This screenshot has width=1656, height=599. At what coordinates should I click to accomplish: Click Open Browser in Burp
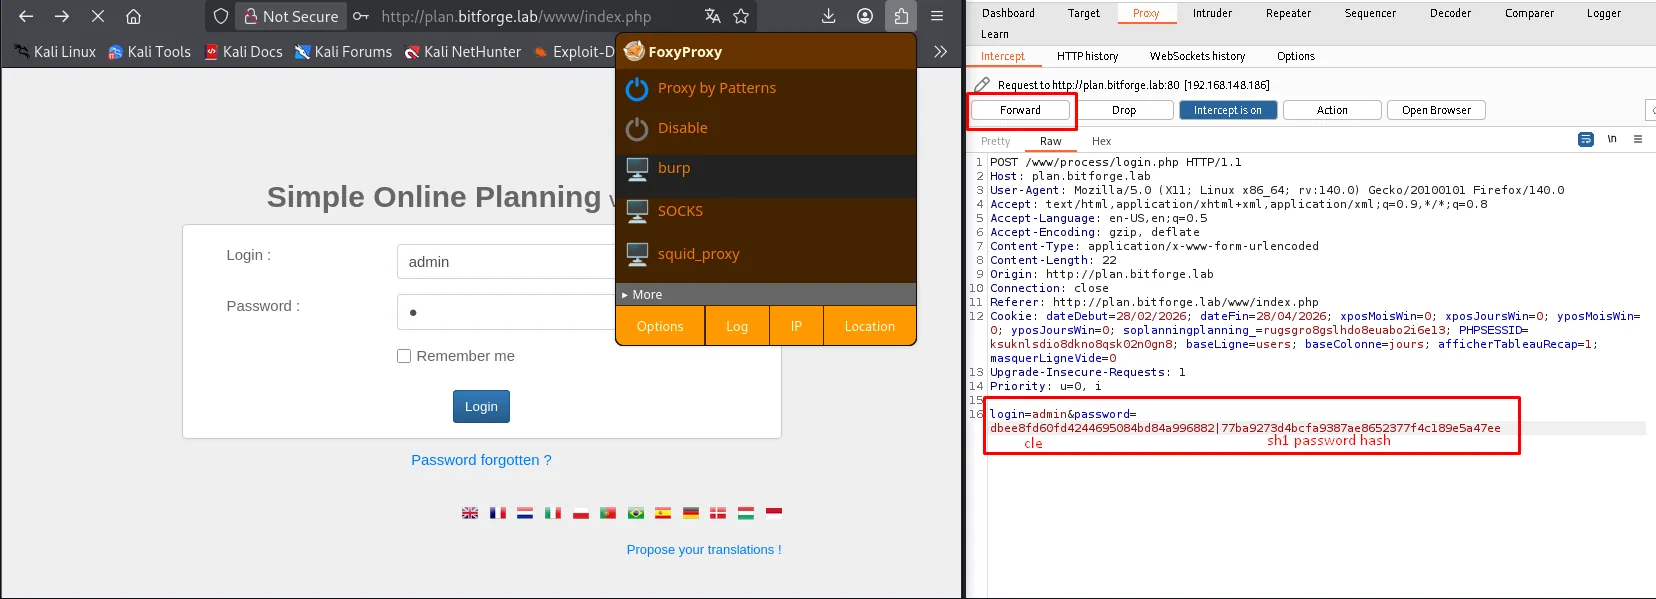tap(1436, 110)
